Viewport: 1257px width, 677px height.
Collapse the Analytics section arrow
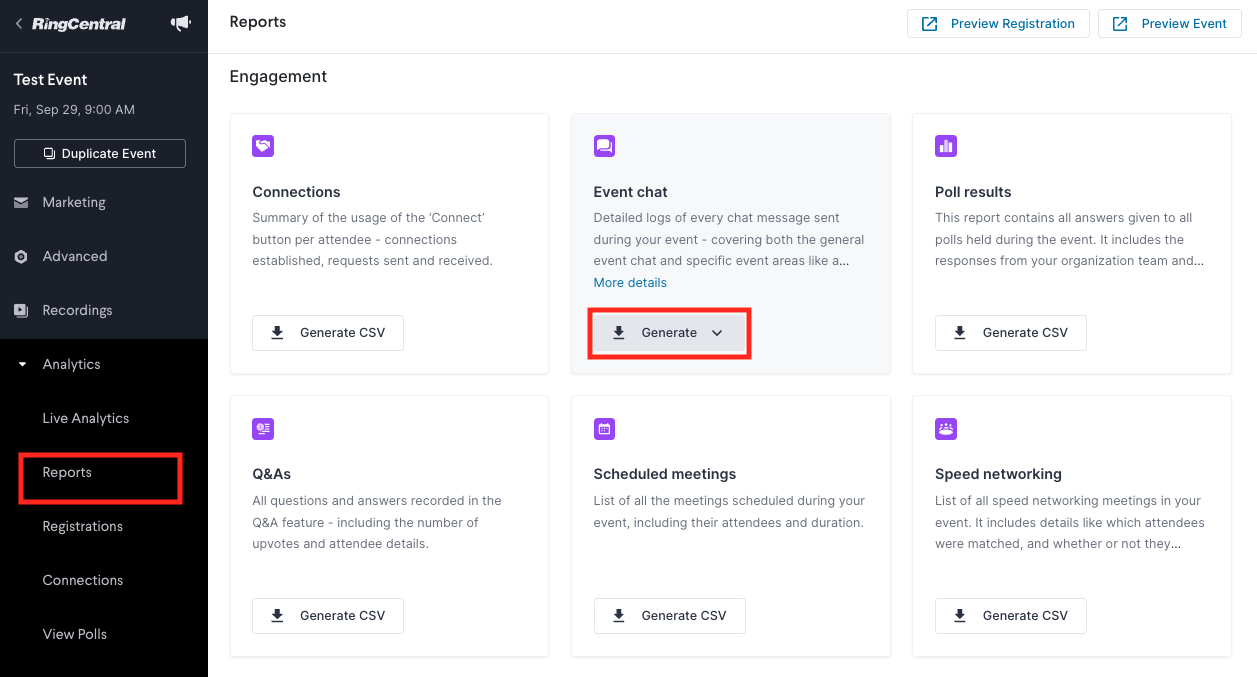[x=22, y=365]
